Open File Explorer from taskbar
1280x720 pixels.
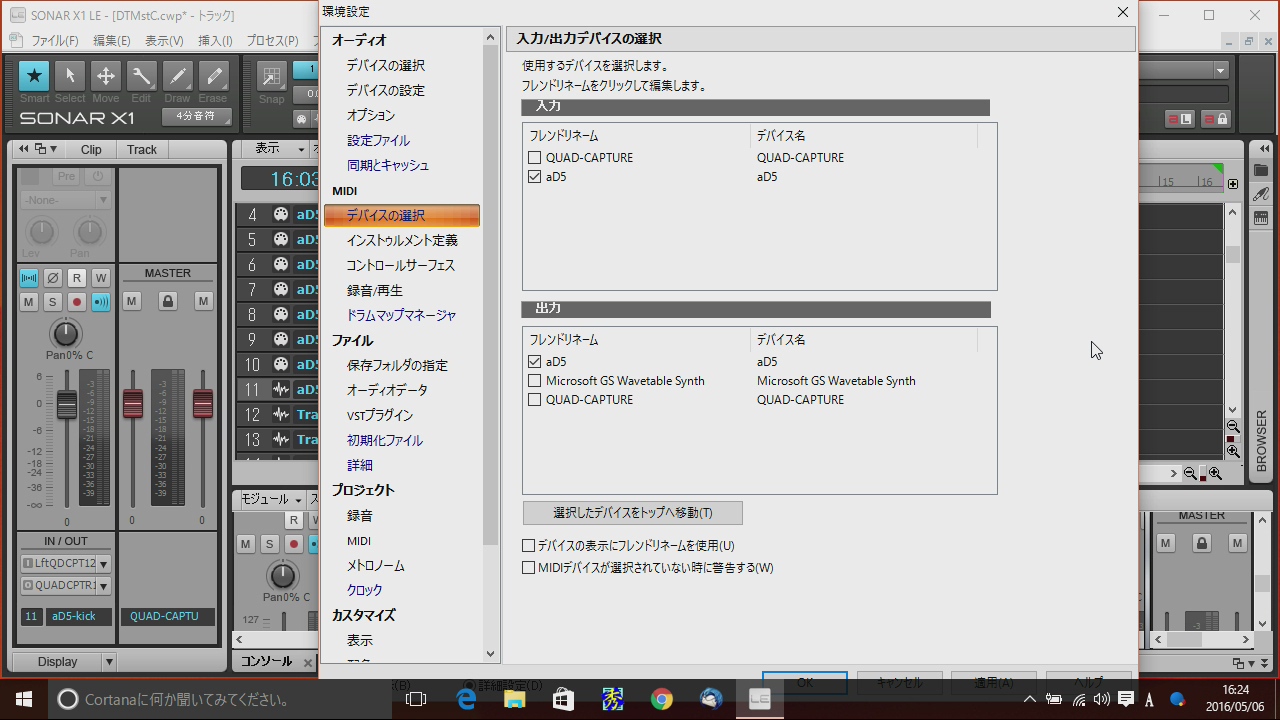click(515, 699)
